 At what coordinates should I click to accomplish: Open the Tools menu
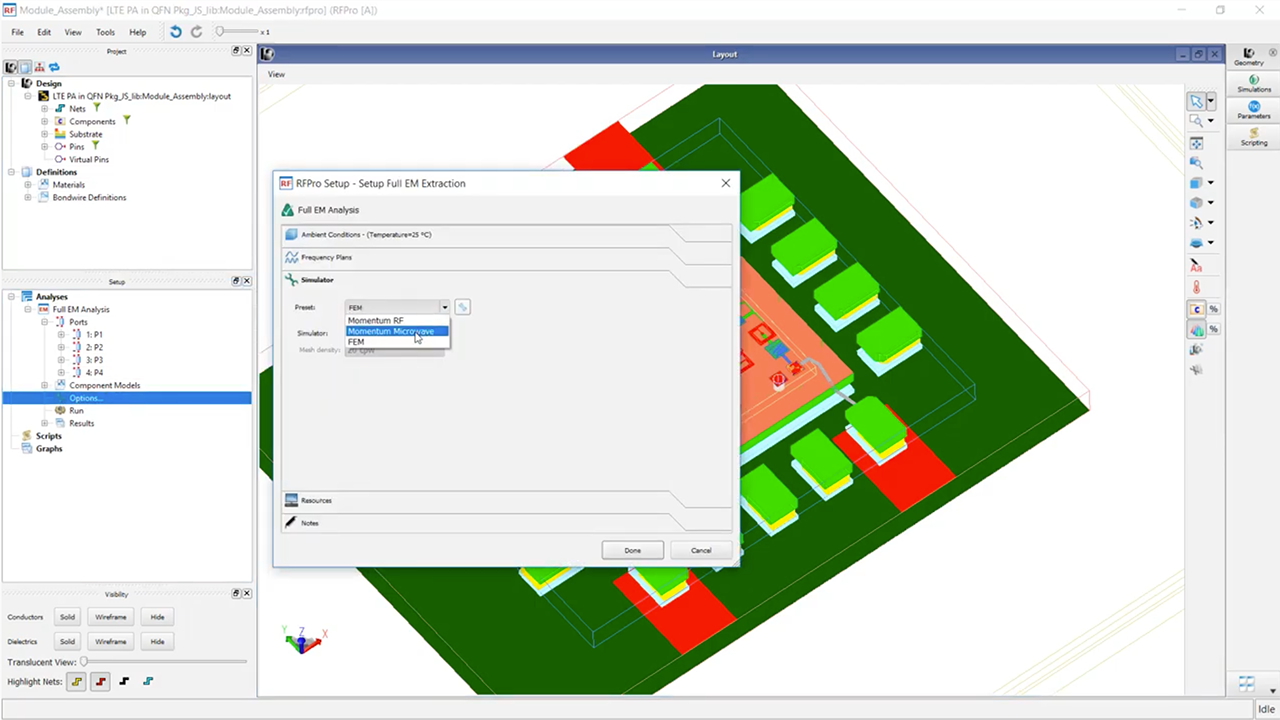[105, 32]
